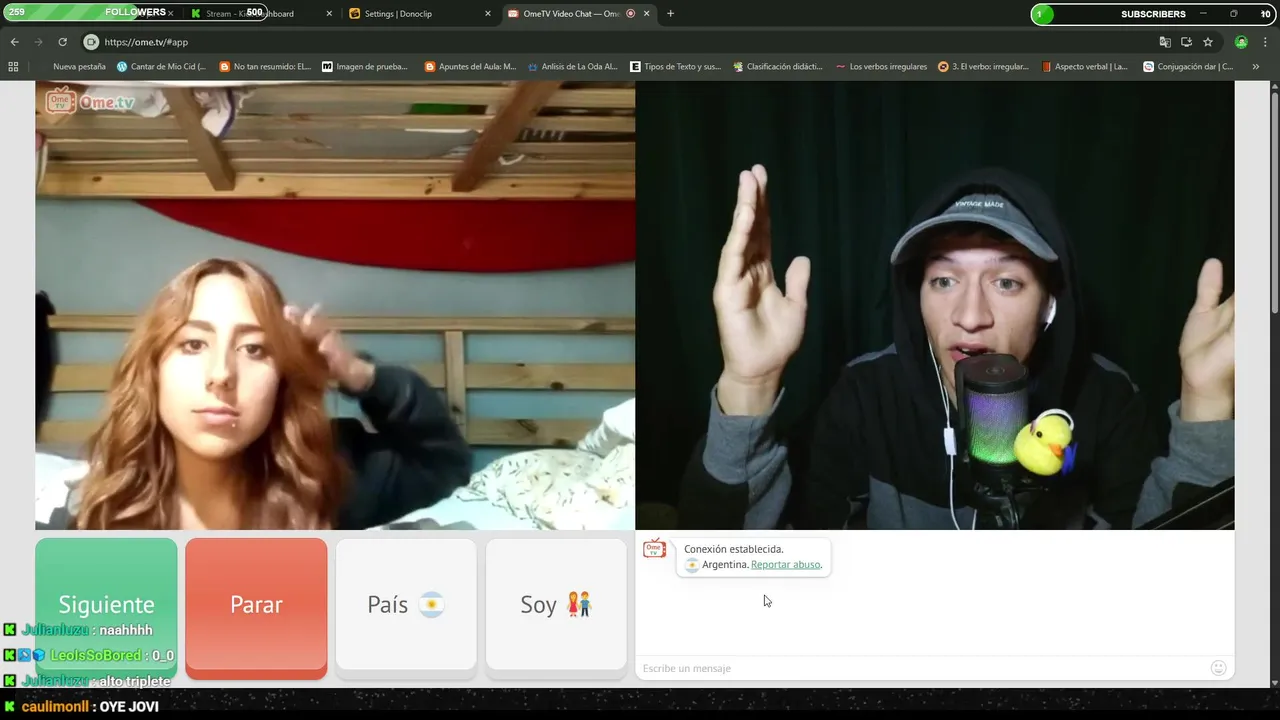Screen dimensions: 1280x720
Task: Open the Aspecto verbal bookmark
Action: pos(1084,67)
